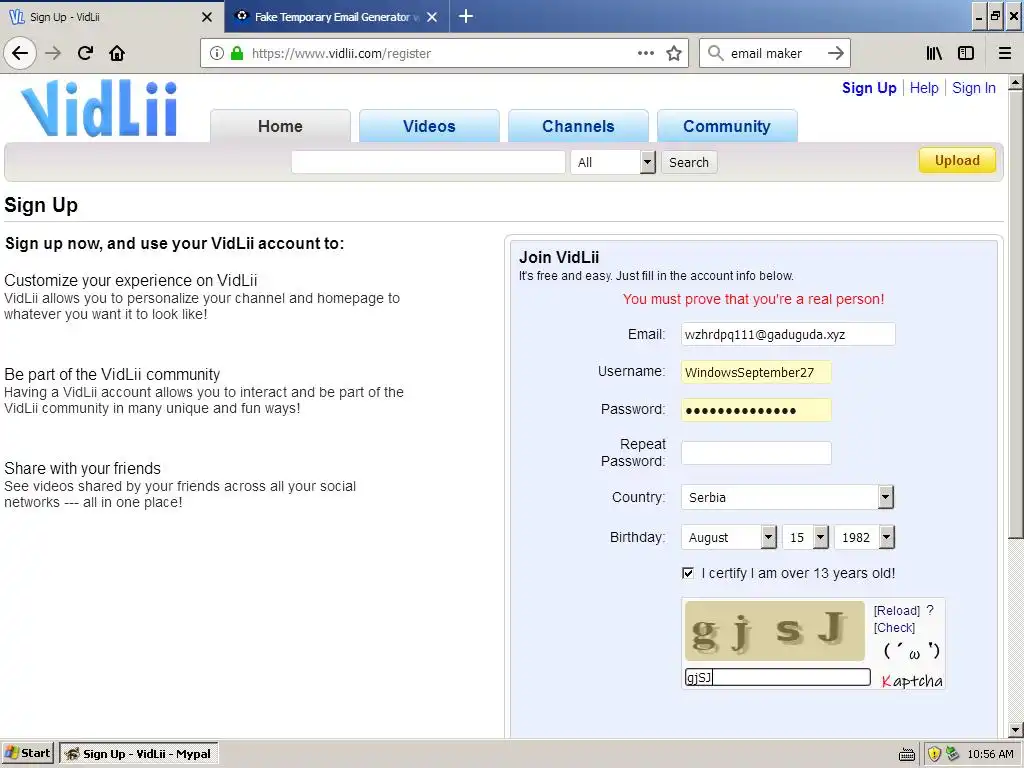
Task: Click the captcha Reload link
Action: point(897,611)
